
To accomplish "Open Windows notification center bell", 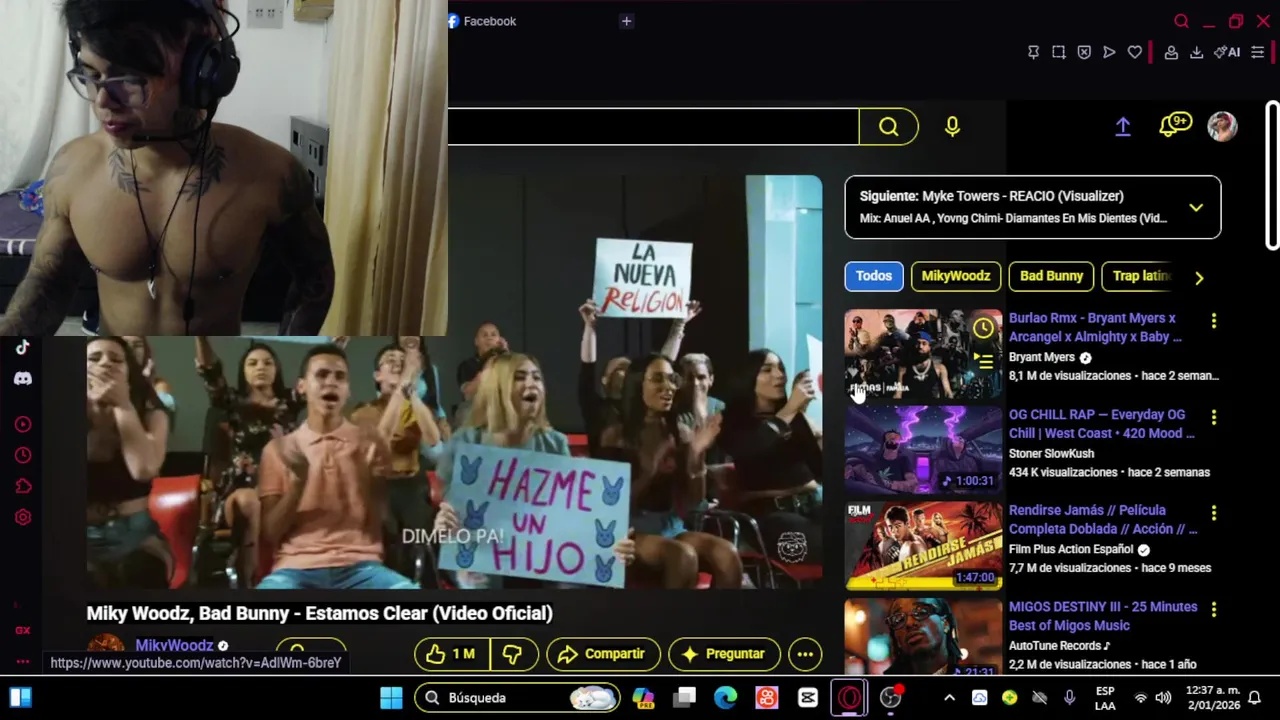I will click(1254, 698).
